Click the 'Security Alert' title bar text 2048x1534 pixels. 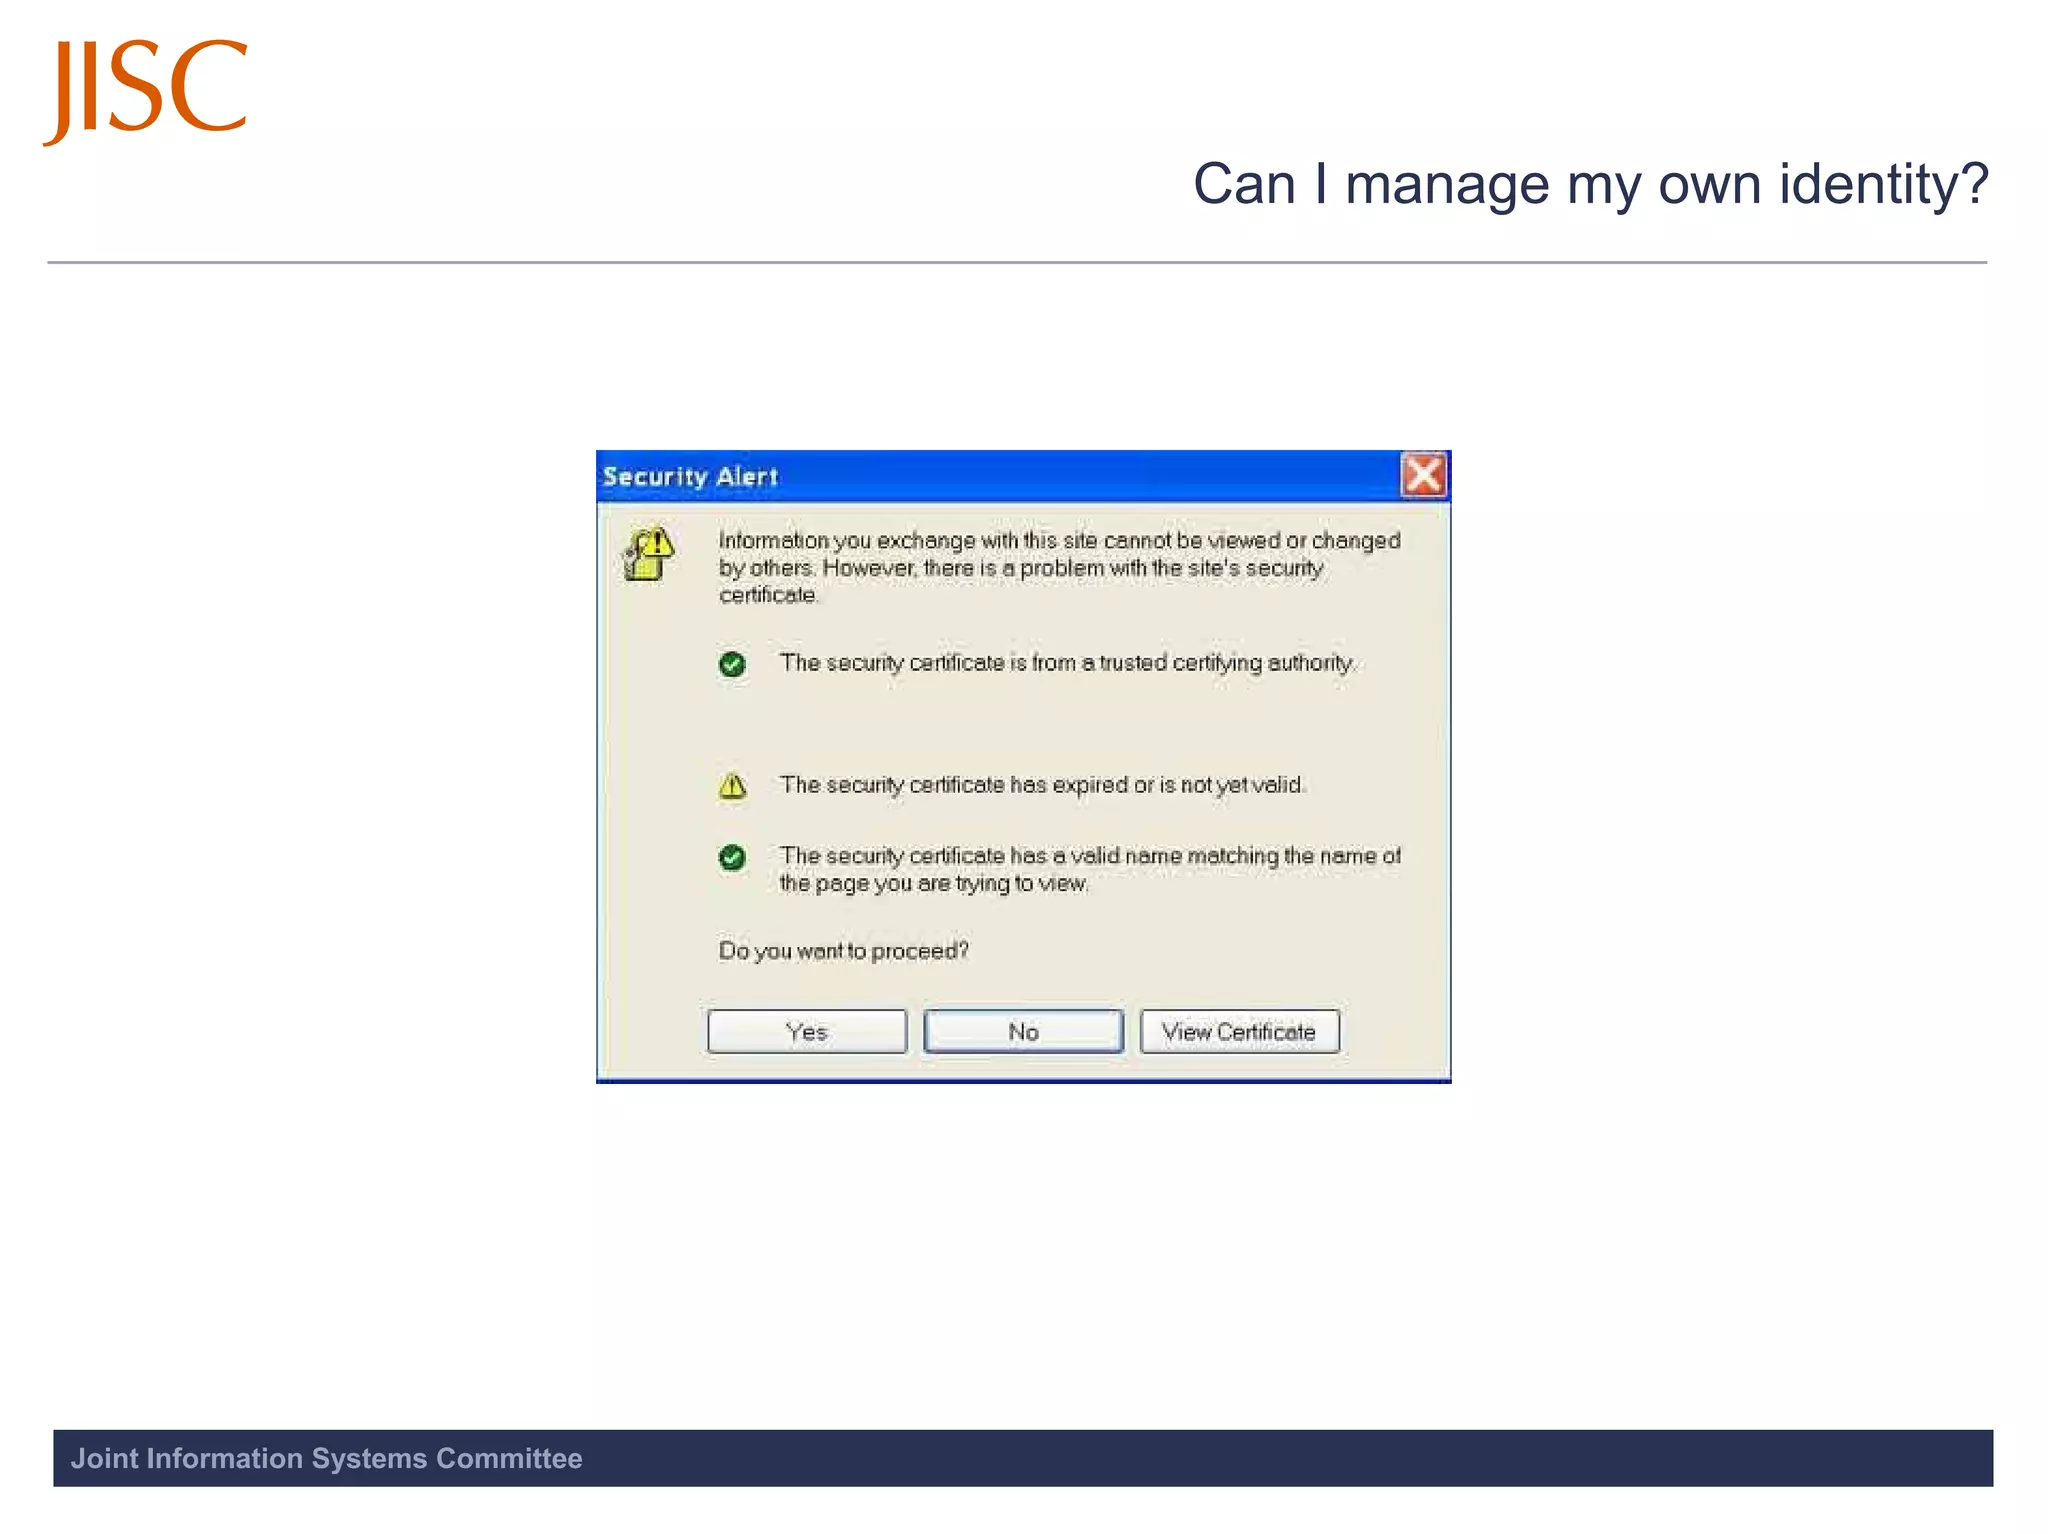point(690,476)
